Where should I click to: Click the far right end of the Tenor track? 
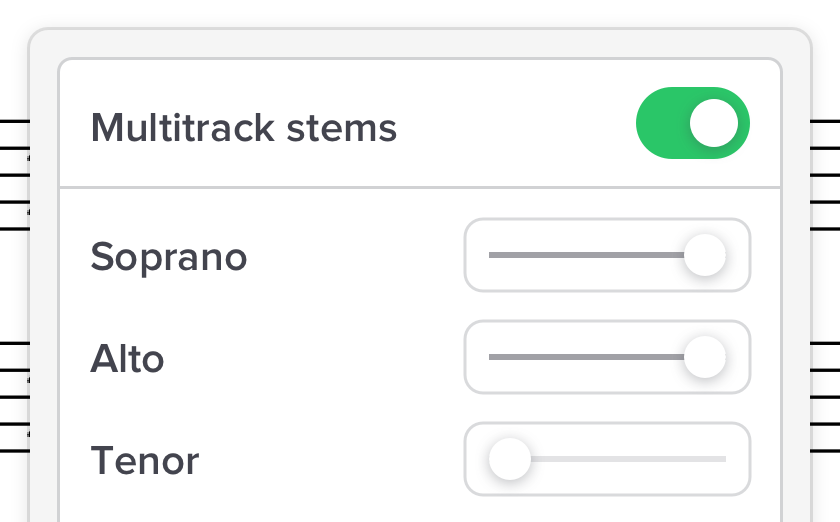[x=724, y=459]
